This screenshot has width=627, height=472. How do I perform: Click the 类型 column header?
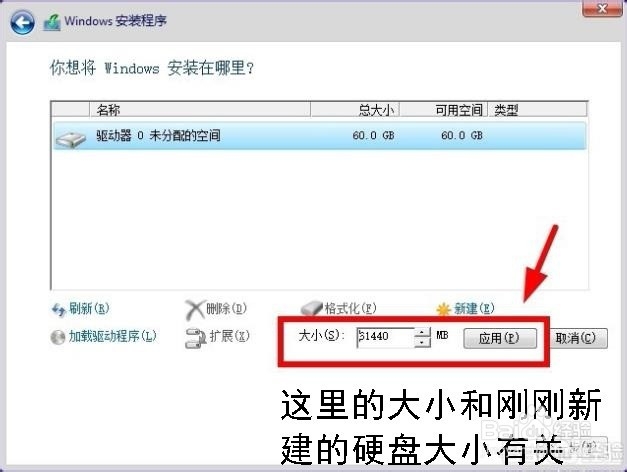tap(537, 110)
